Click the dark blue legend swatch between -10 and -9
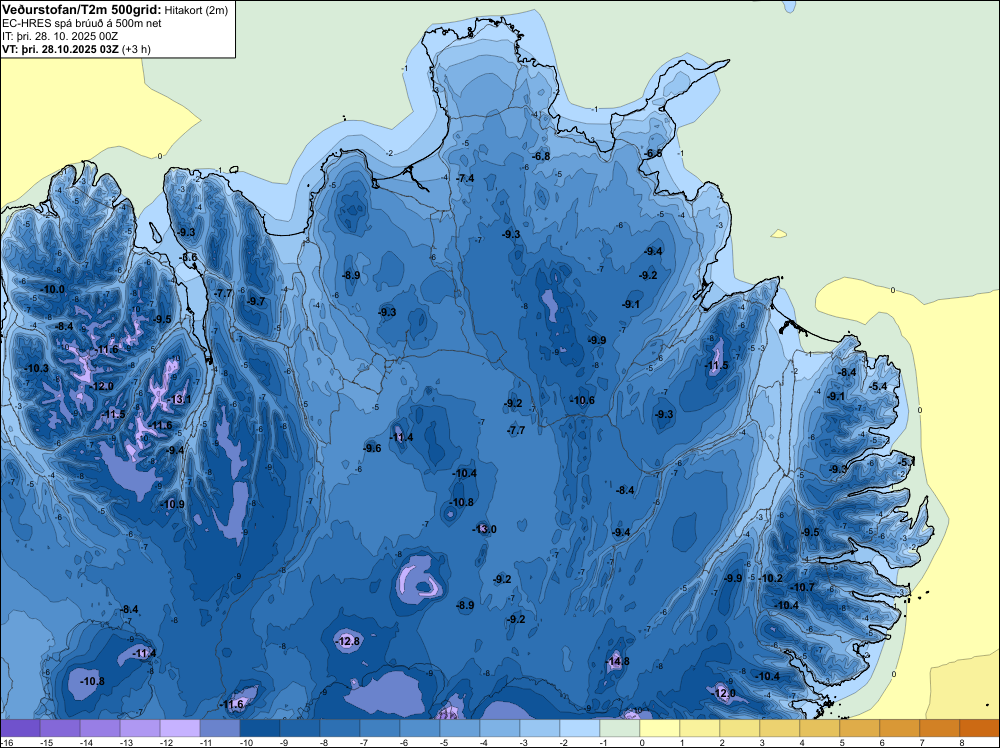The image size is (1000, 748). click(x=260, y=728)
